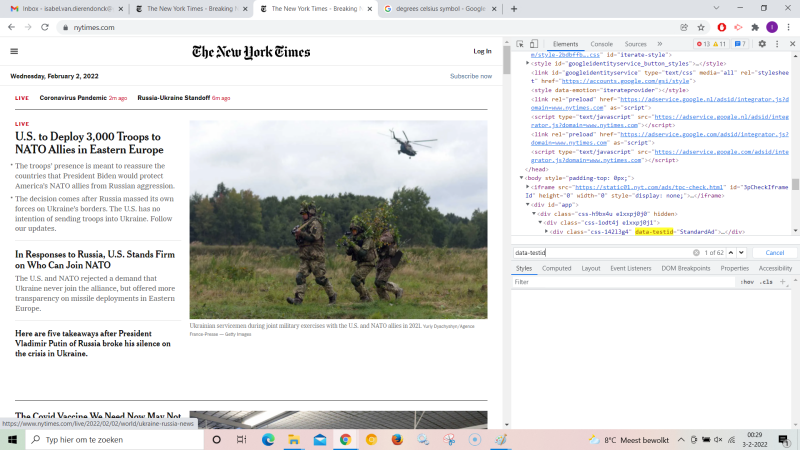Open the Properties pane tab
The width and height of the screenshot is (800, 450).
click(x=735, y=268)
